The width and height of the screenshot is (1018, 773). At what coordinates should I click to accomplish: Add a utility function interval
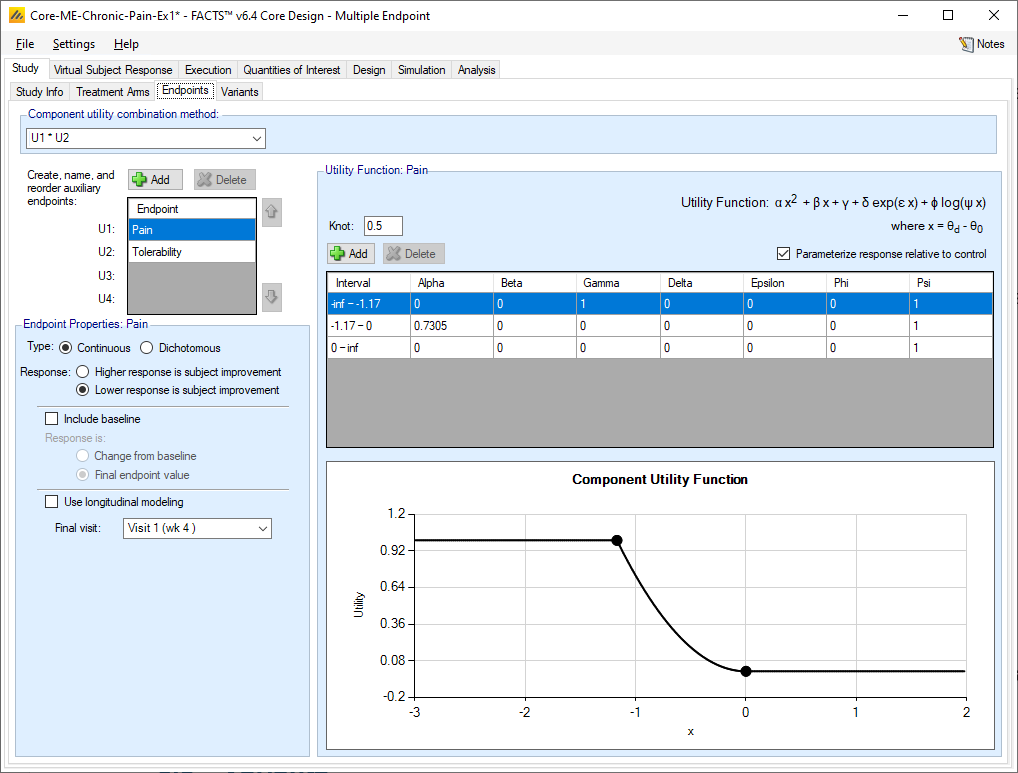click(349, 254)
